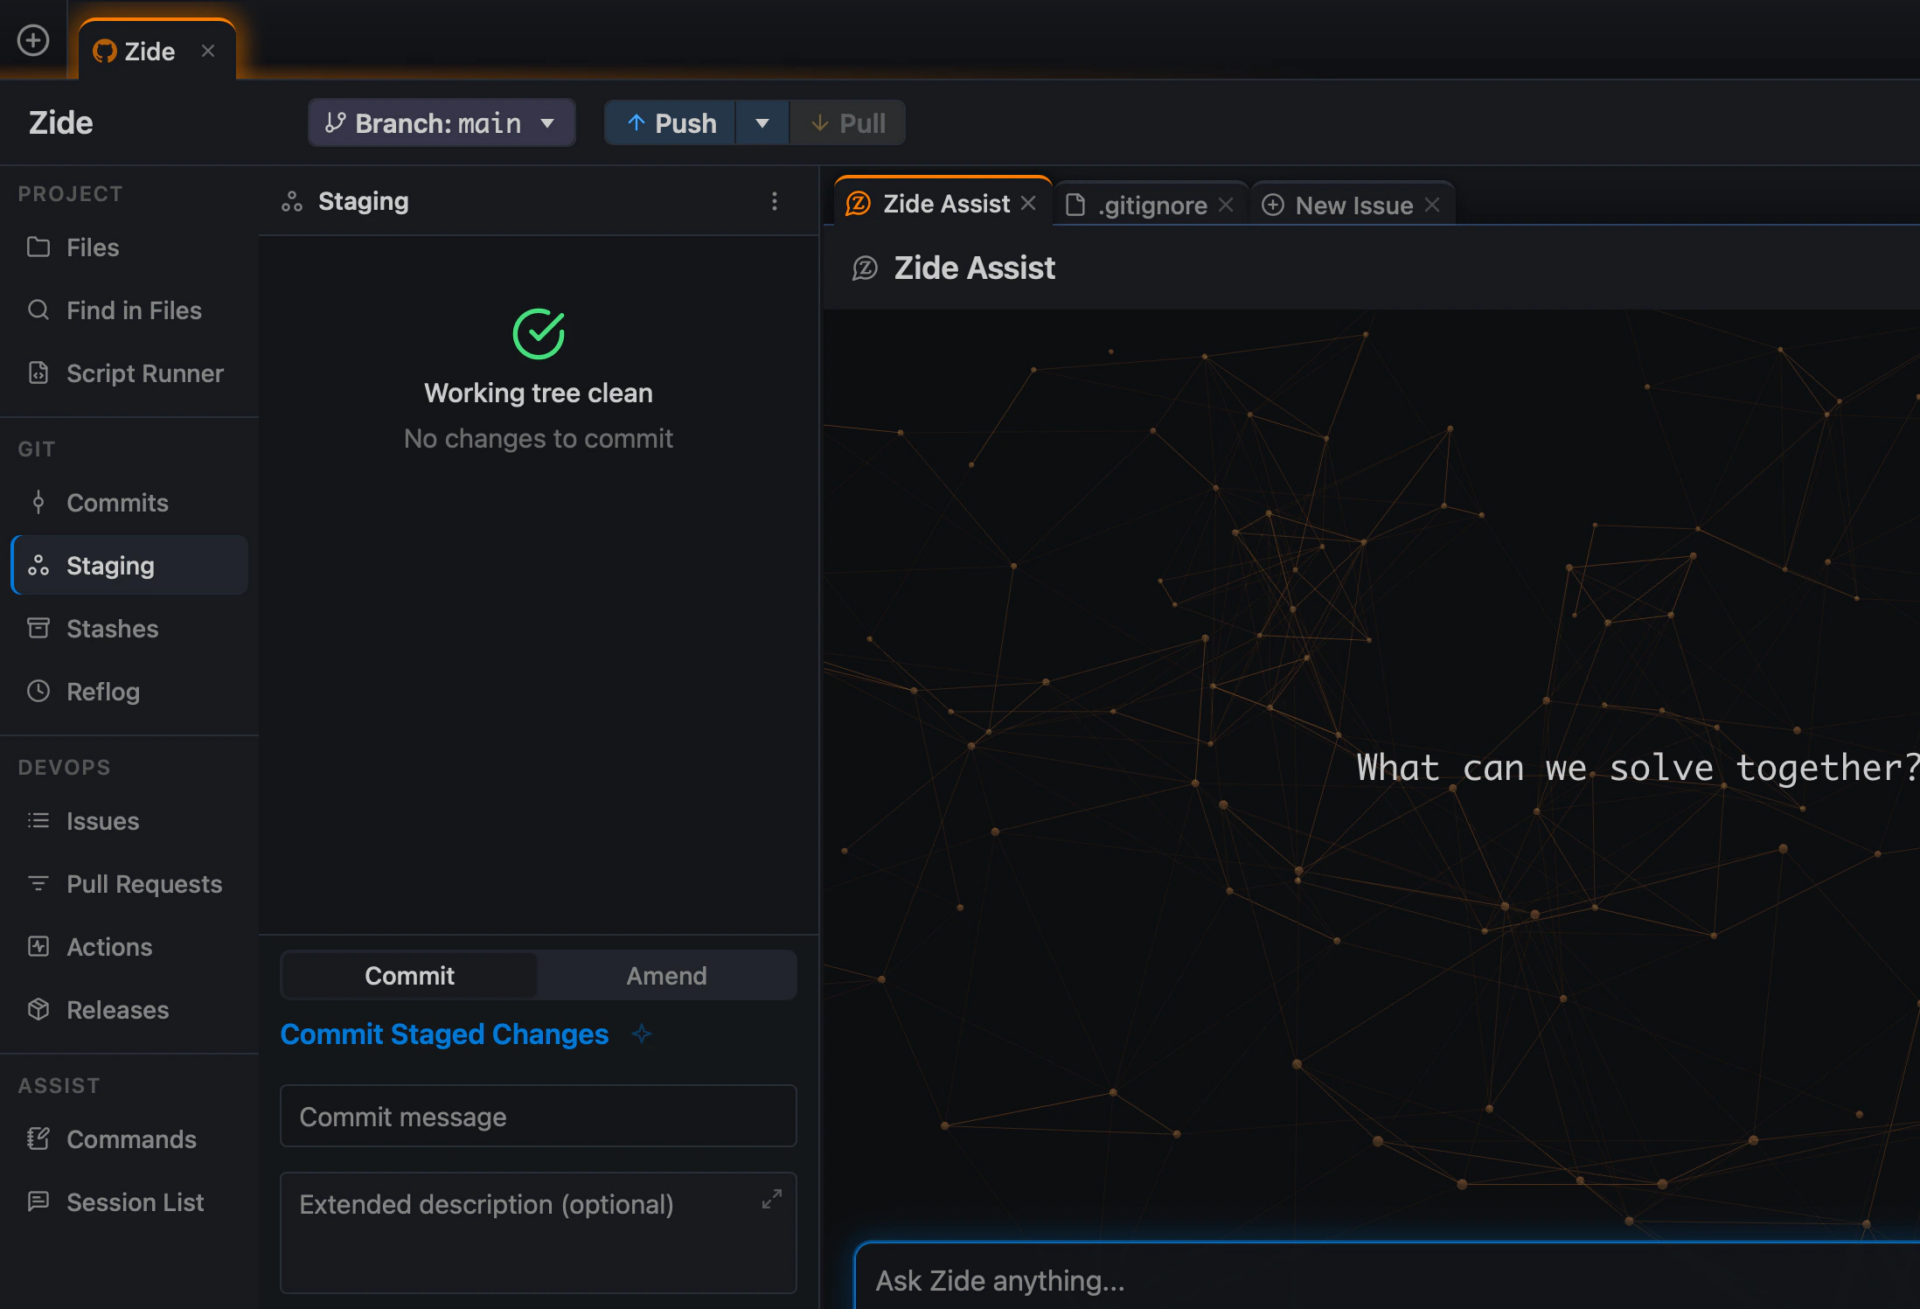Click the 'What can we solve together?' text

(1637, 767)
